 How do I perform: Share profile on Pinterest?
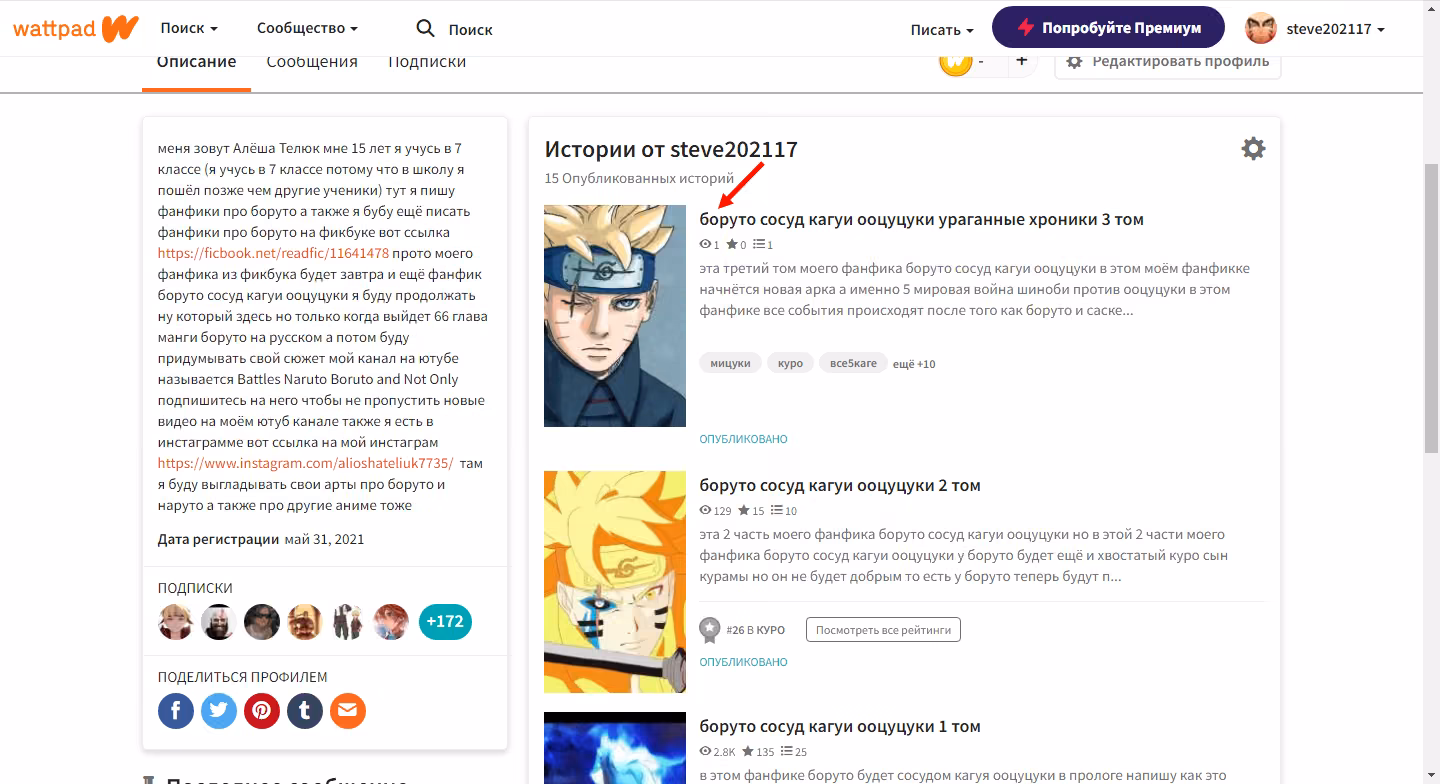tap(262, 711)
